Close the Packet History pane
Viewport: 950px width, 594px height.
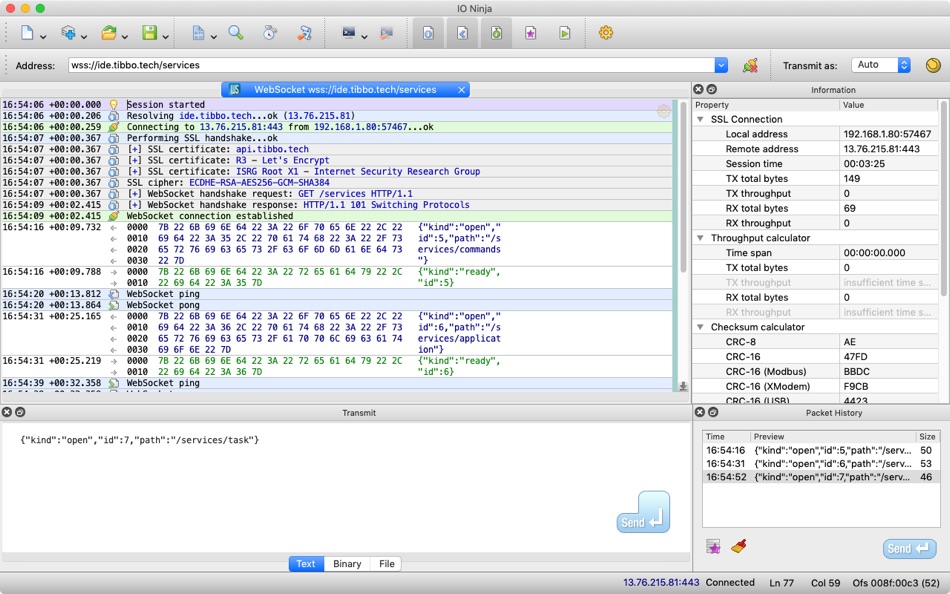700,412
